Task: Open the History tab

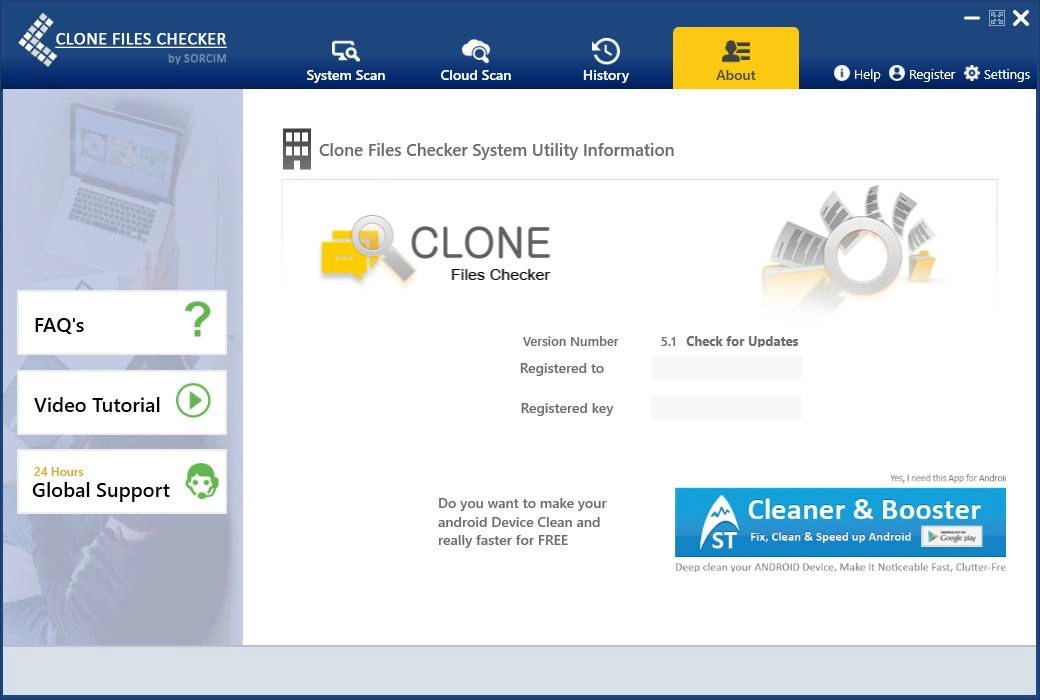Action: coord(606,60)
